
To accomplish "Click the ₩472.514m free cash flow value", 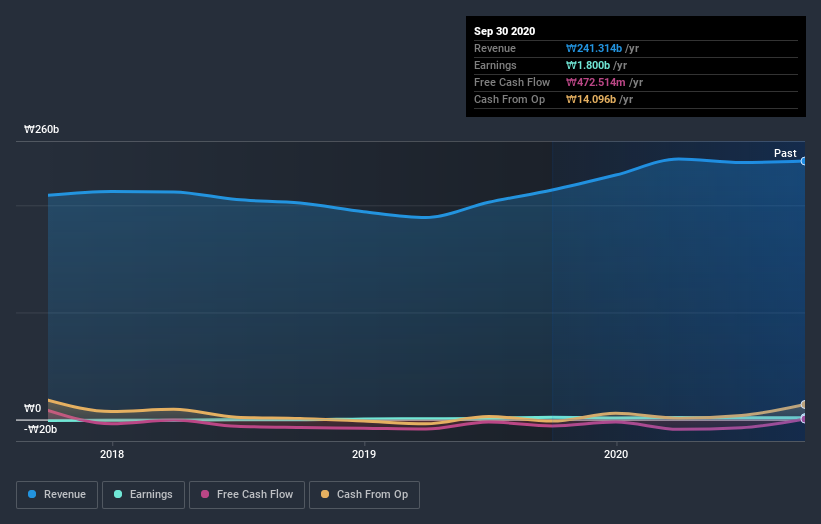I will coord(595,82).
